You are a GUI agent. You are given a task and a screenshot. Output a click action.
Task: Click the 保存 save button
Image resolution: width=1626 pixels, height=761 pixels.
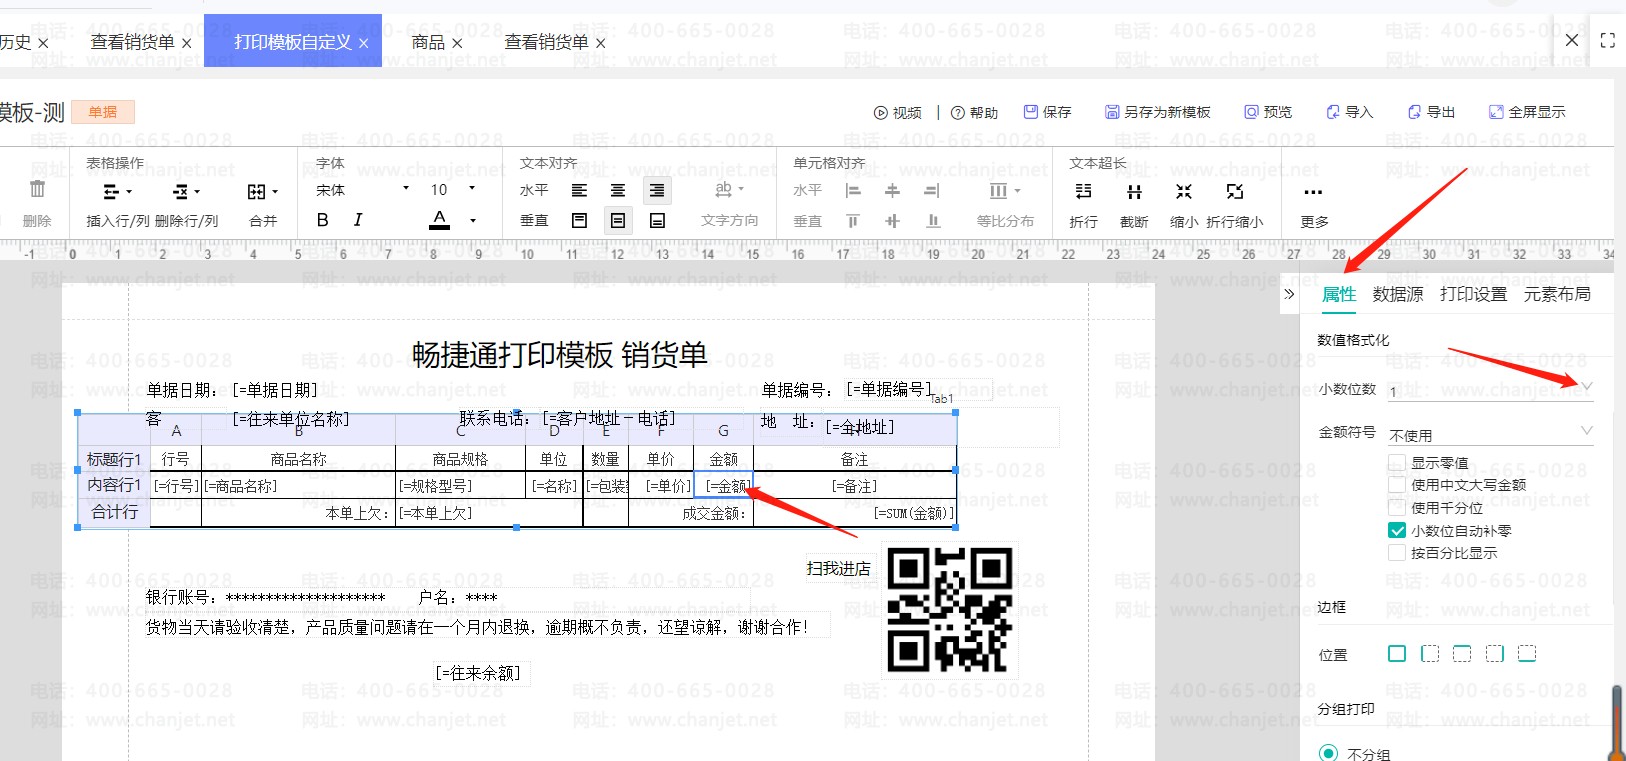point(1047,112)
